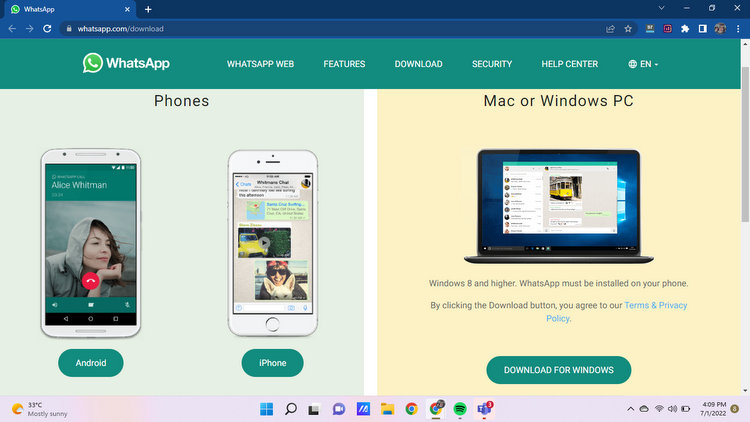Open Chrome three-dot menu
This screenshot has height=422, width=750.
click(738, 29)
